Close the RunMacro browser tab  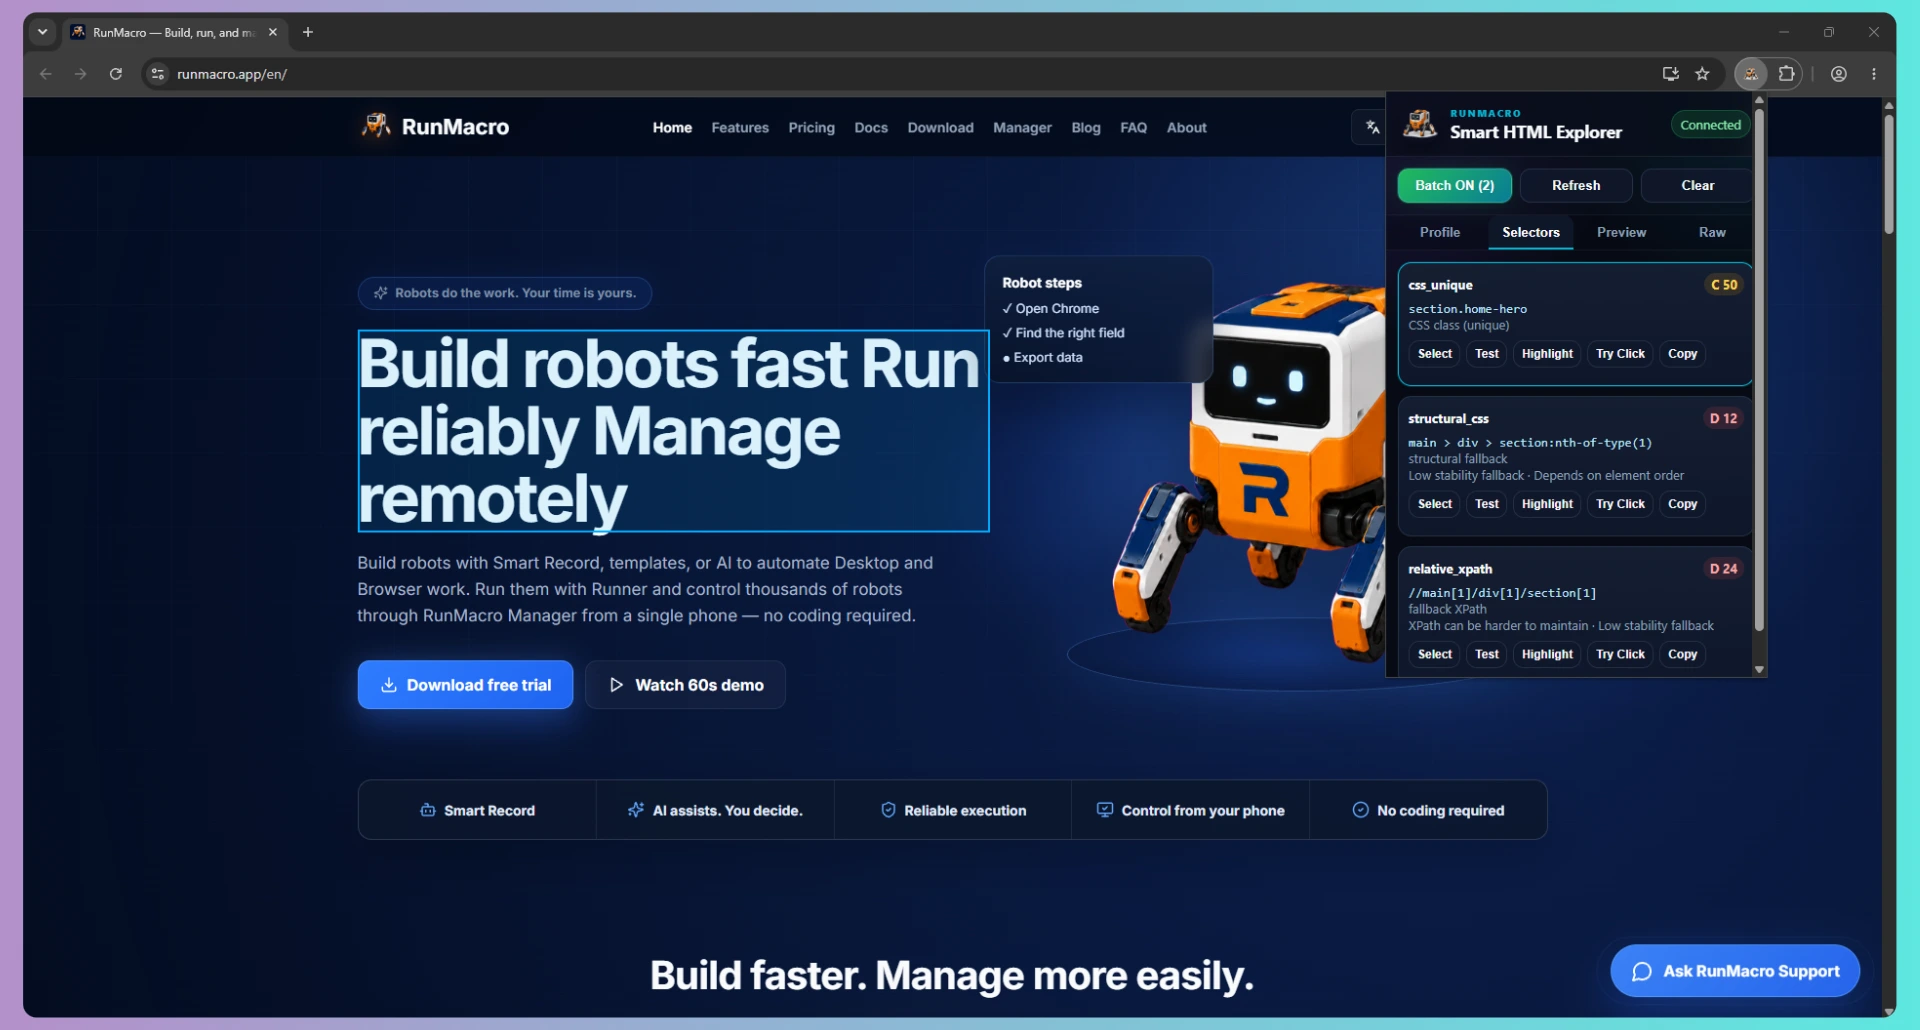click(x=273, y=32)
